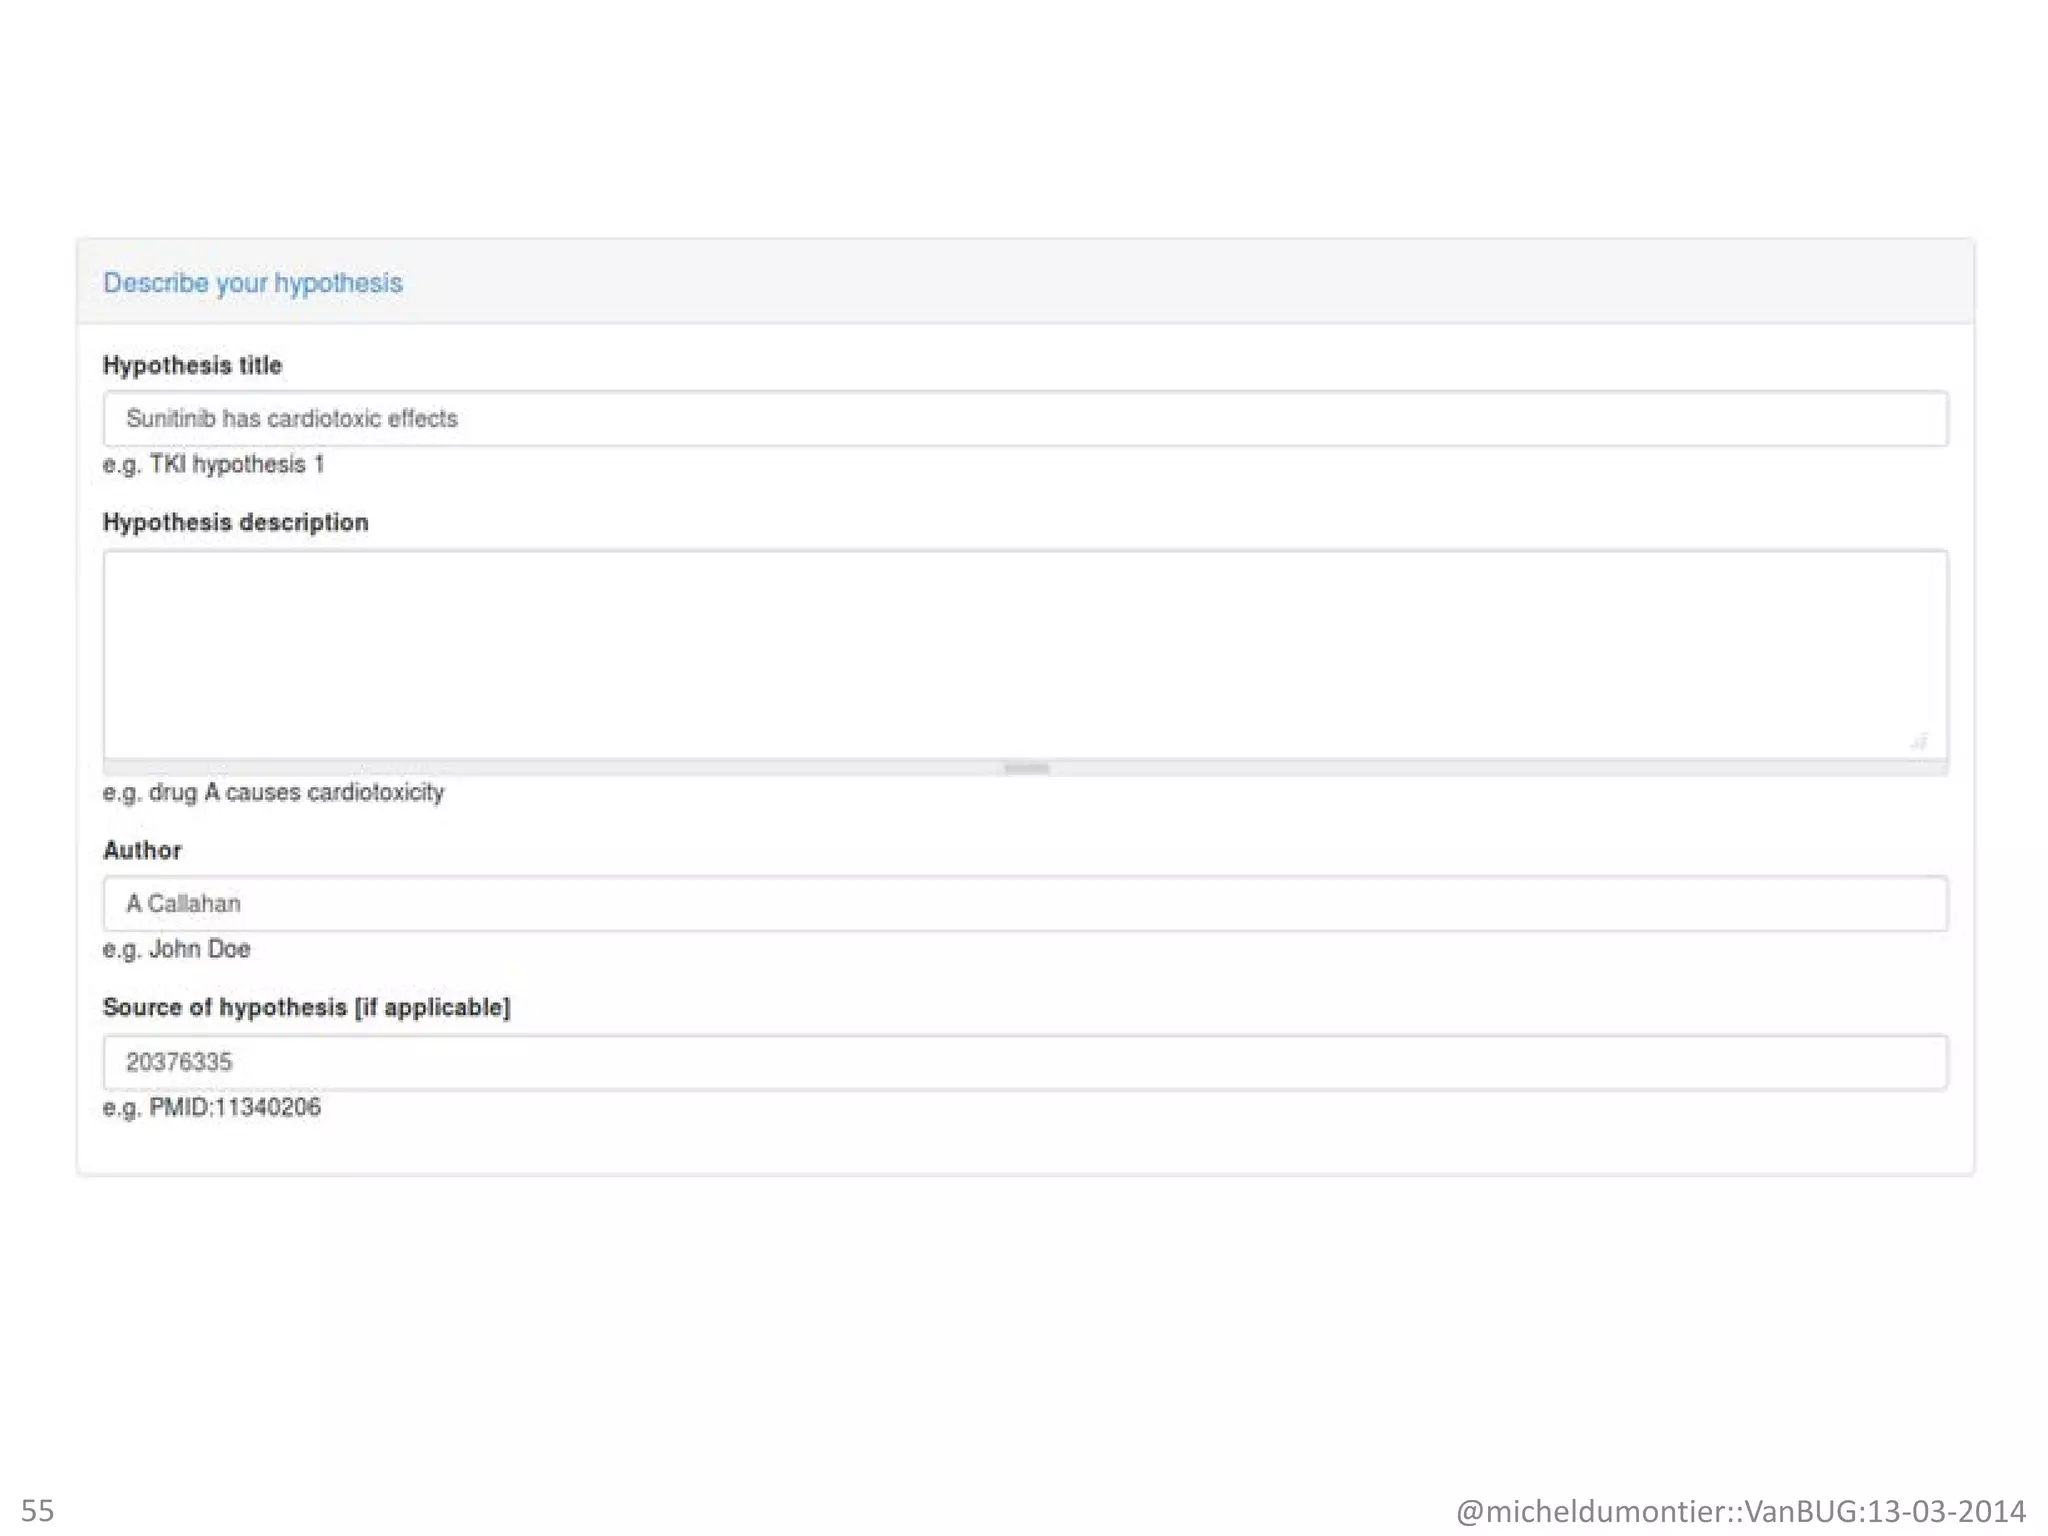2048x1536 pixels.
Task: Click the 'Describe your hypothesis' heading link
Action: point(253,283)
